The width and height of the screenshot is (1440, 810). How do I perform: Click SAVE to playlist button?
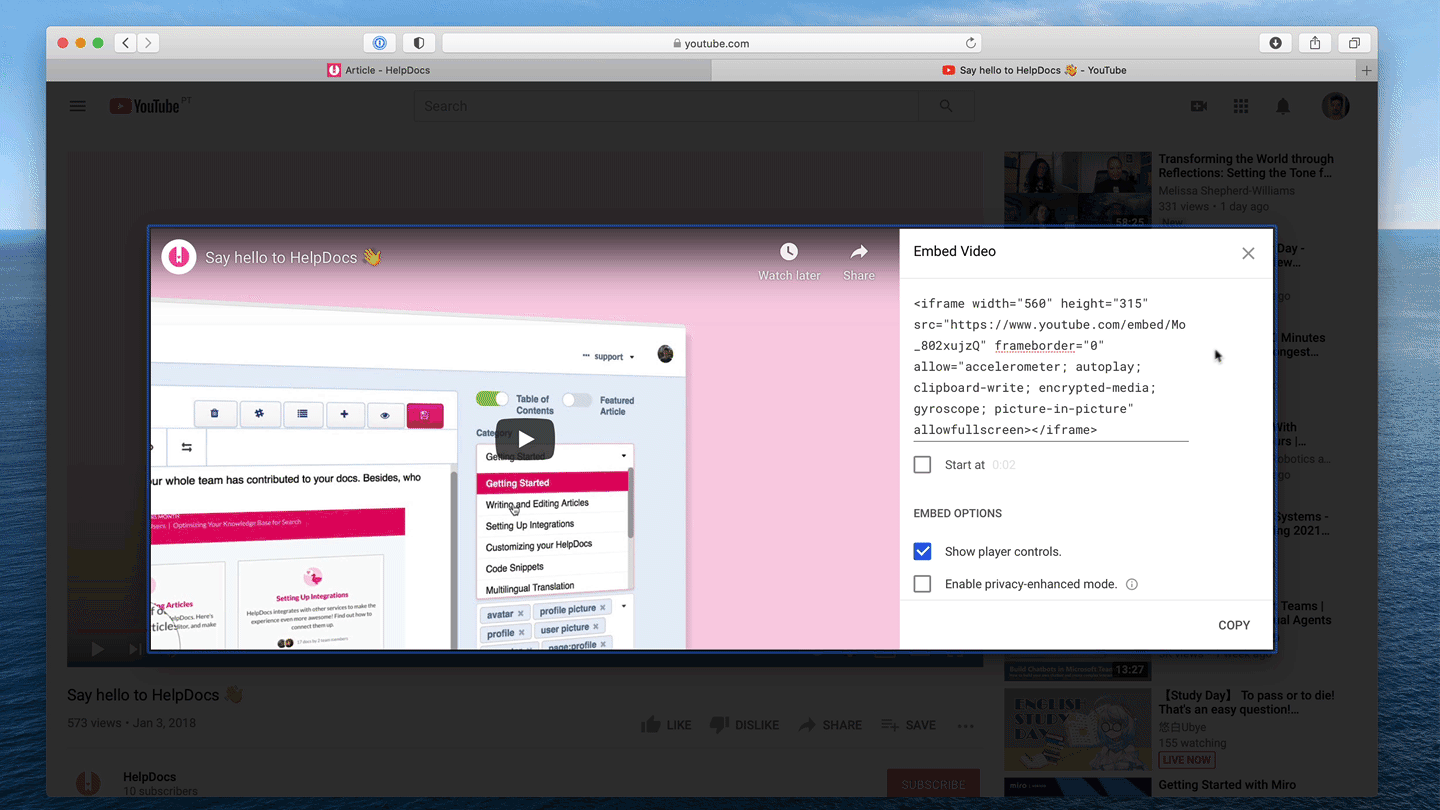[x=908, y=725]
